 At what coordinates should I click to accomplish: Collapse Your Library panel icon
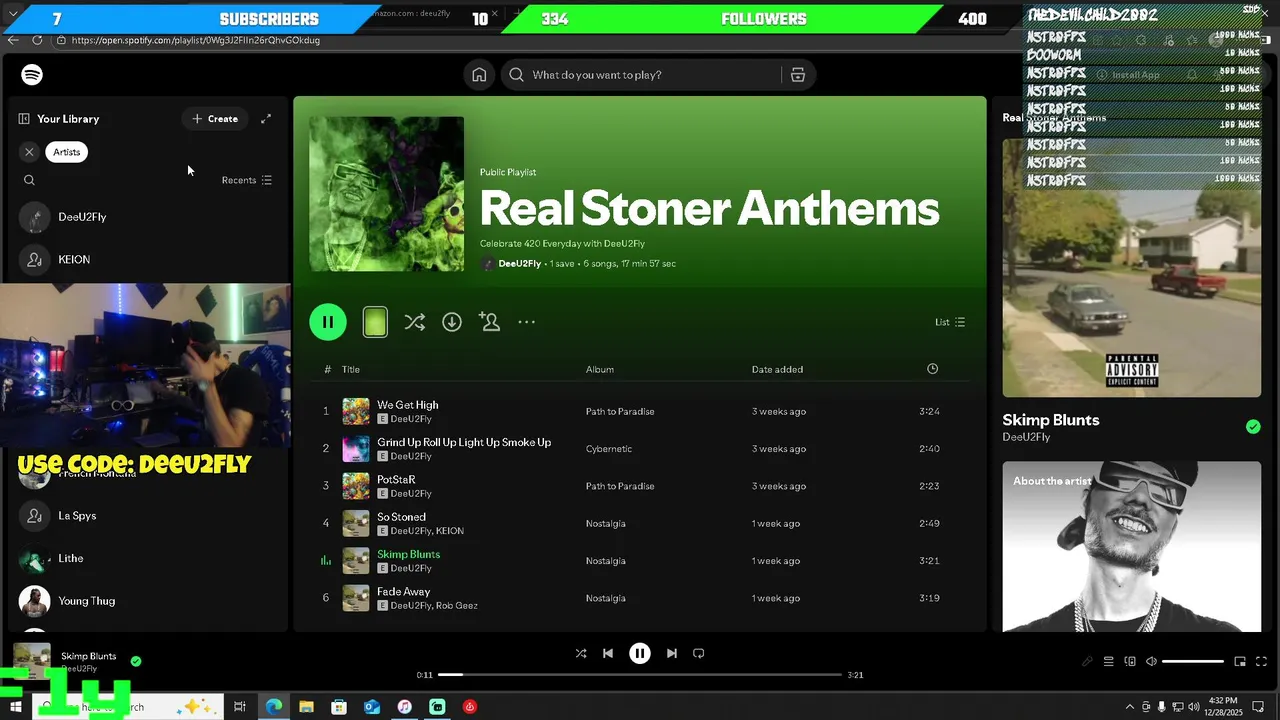coord(24,119)
